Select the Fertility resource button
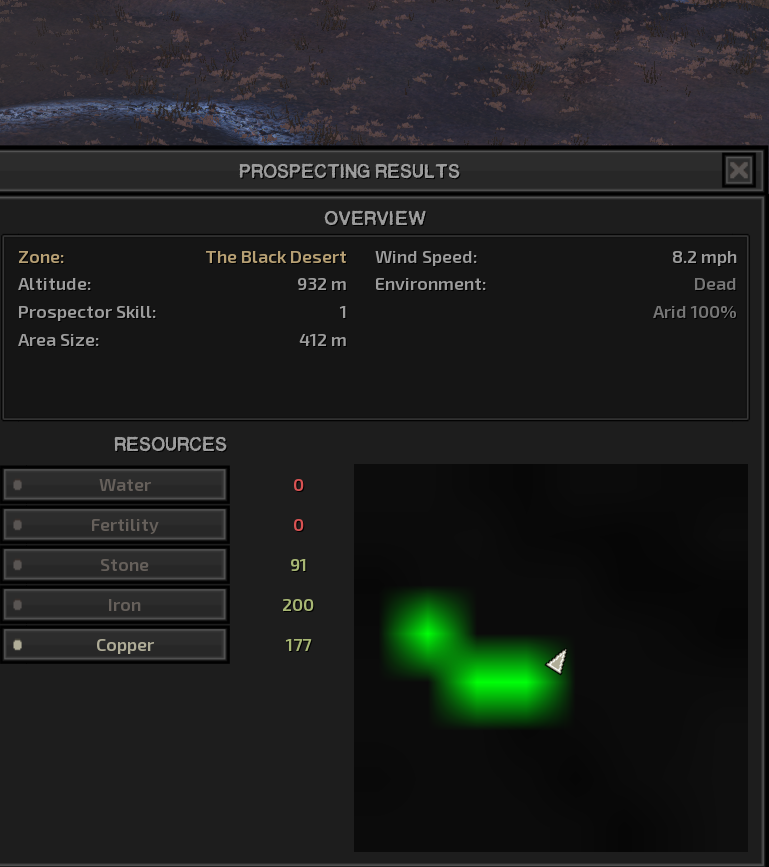769x867 pixels. point(115,525)
